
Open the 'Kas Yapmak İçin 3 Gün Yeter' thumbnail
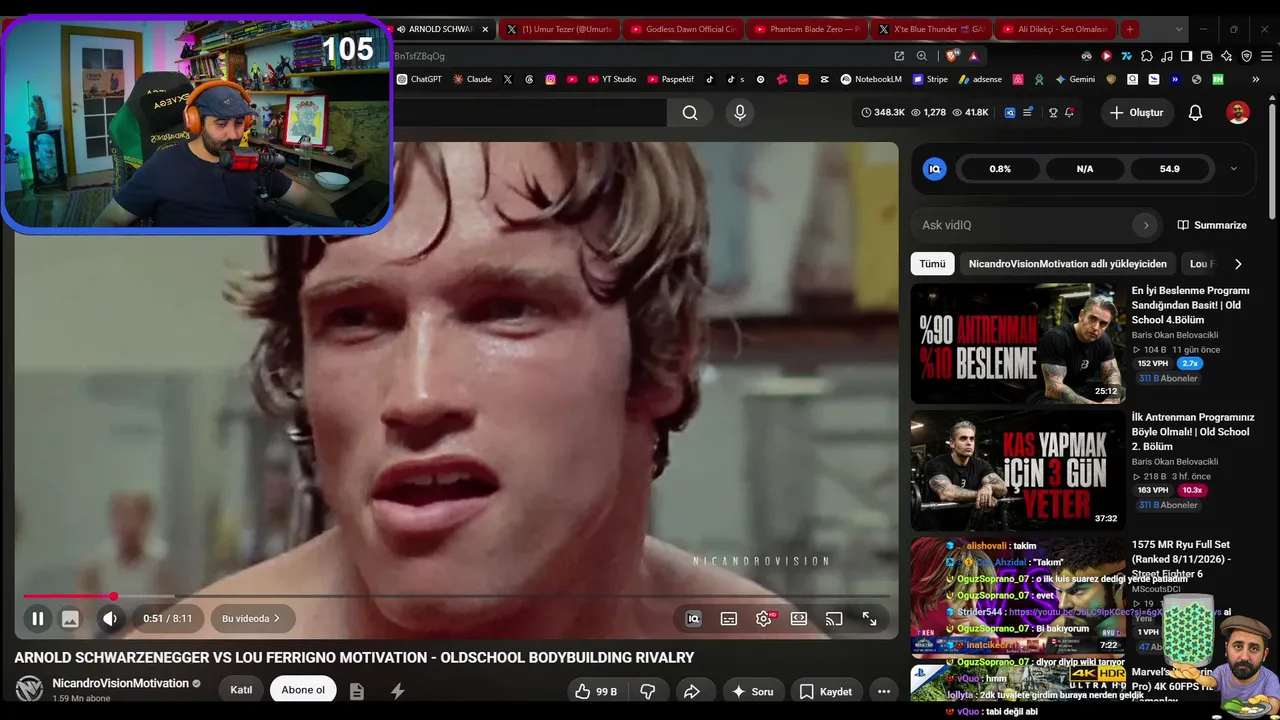pyautogui.click(x=1017, y=470)
